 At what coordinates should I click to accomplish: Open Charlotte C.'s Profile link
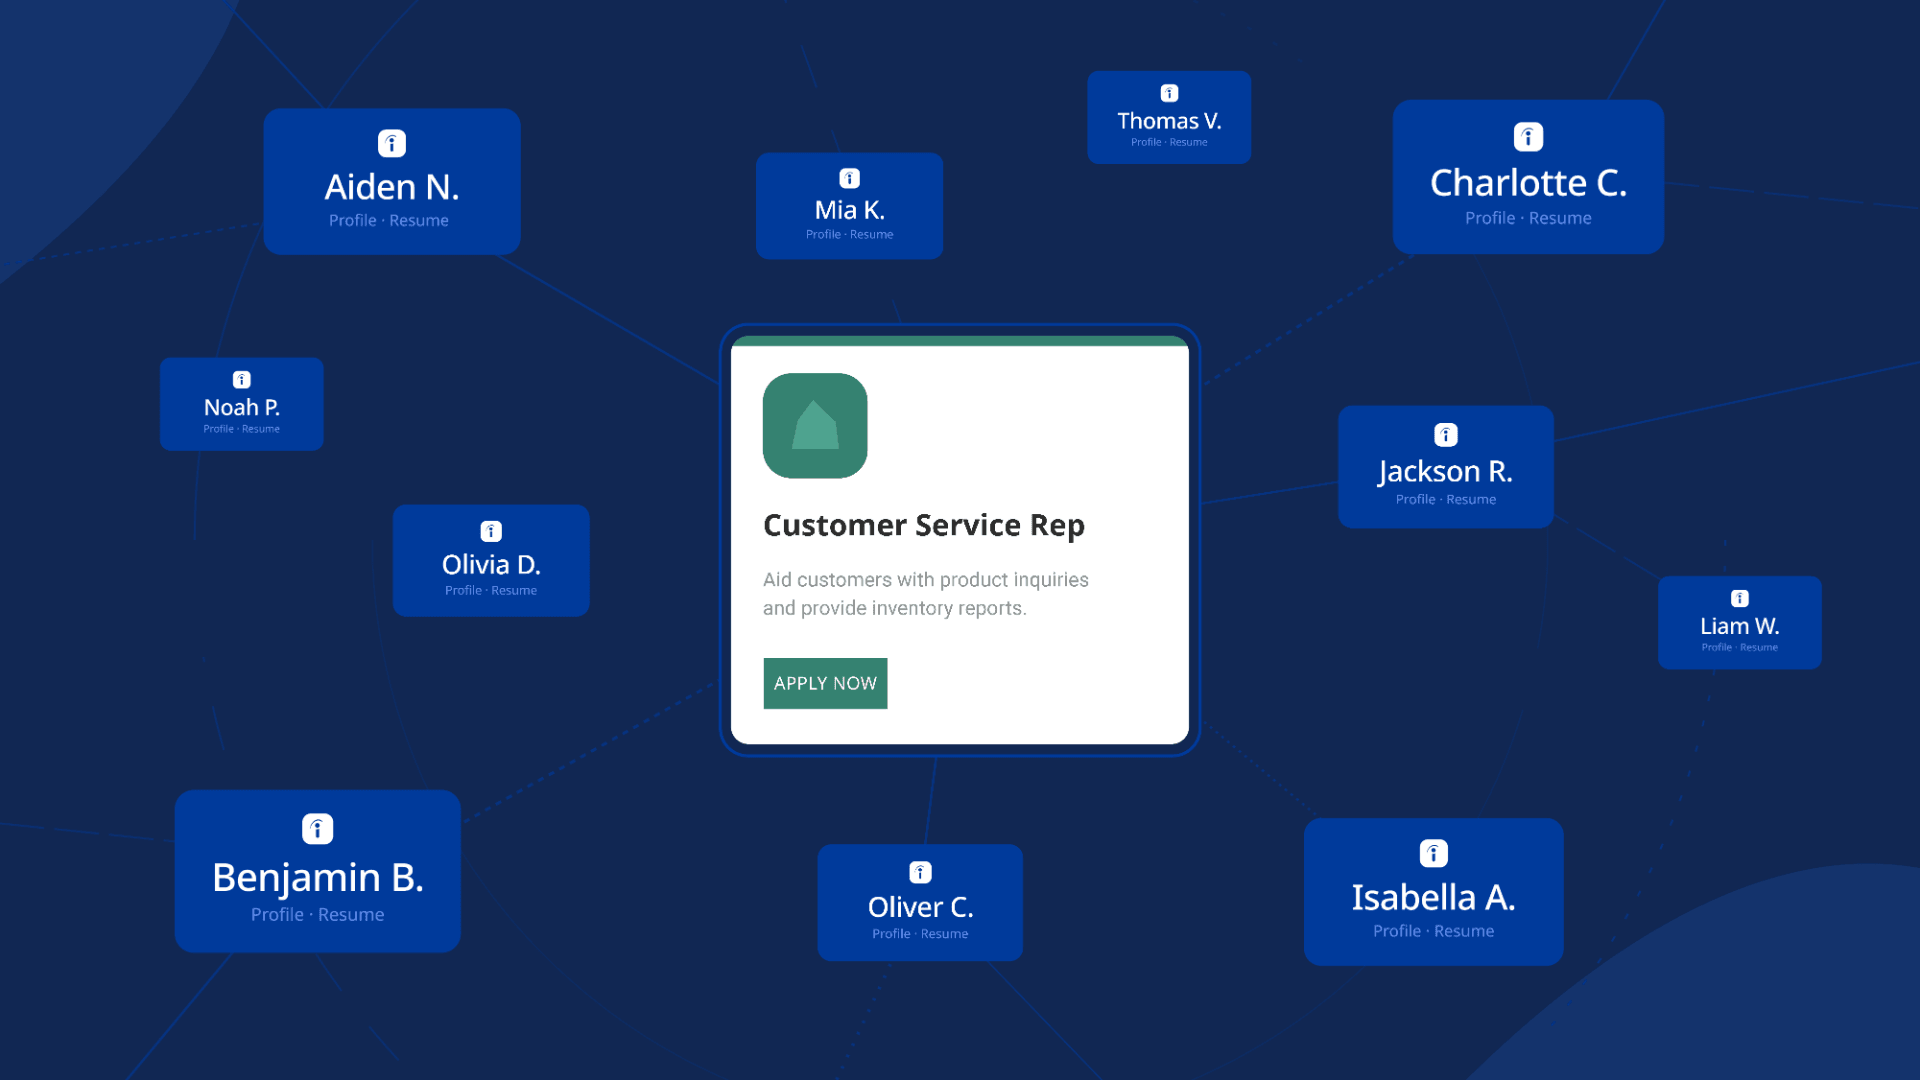[1490, 218]
